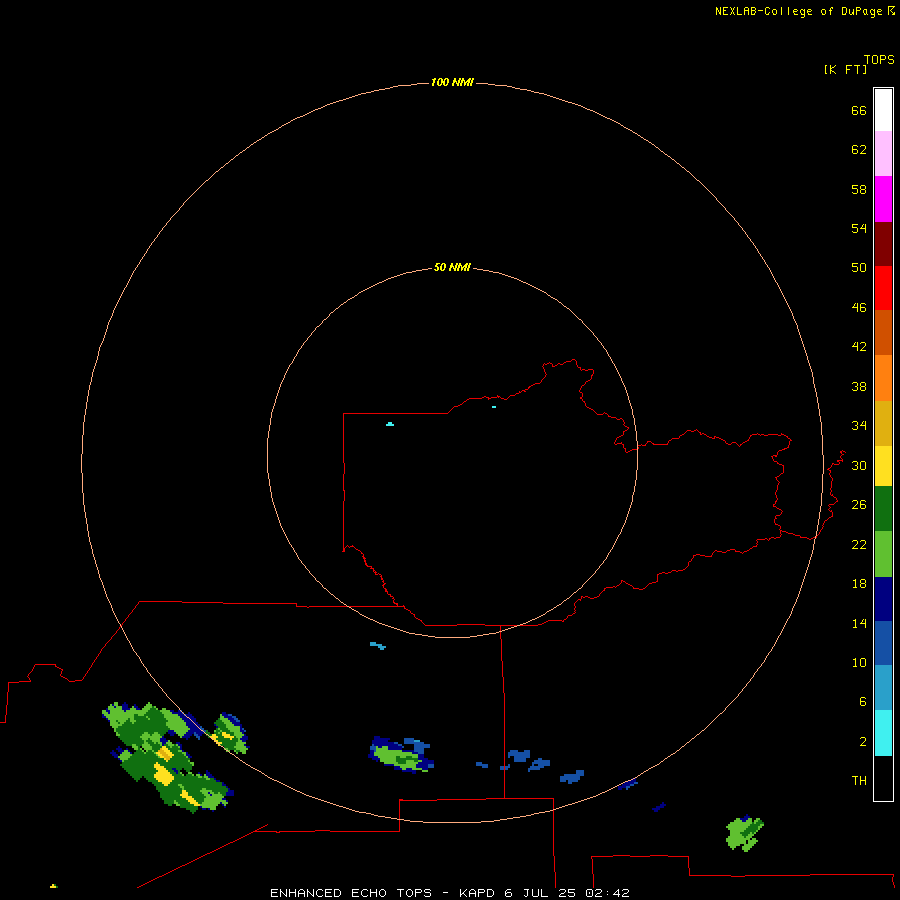
Task: Click the 50 NMI range ring label
Action: (452, 267)
